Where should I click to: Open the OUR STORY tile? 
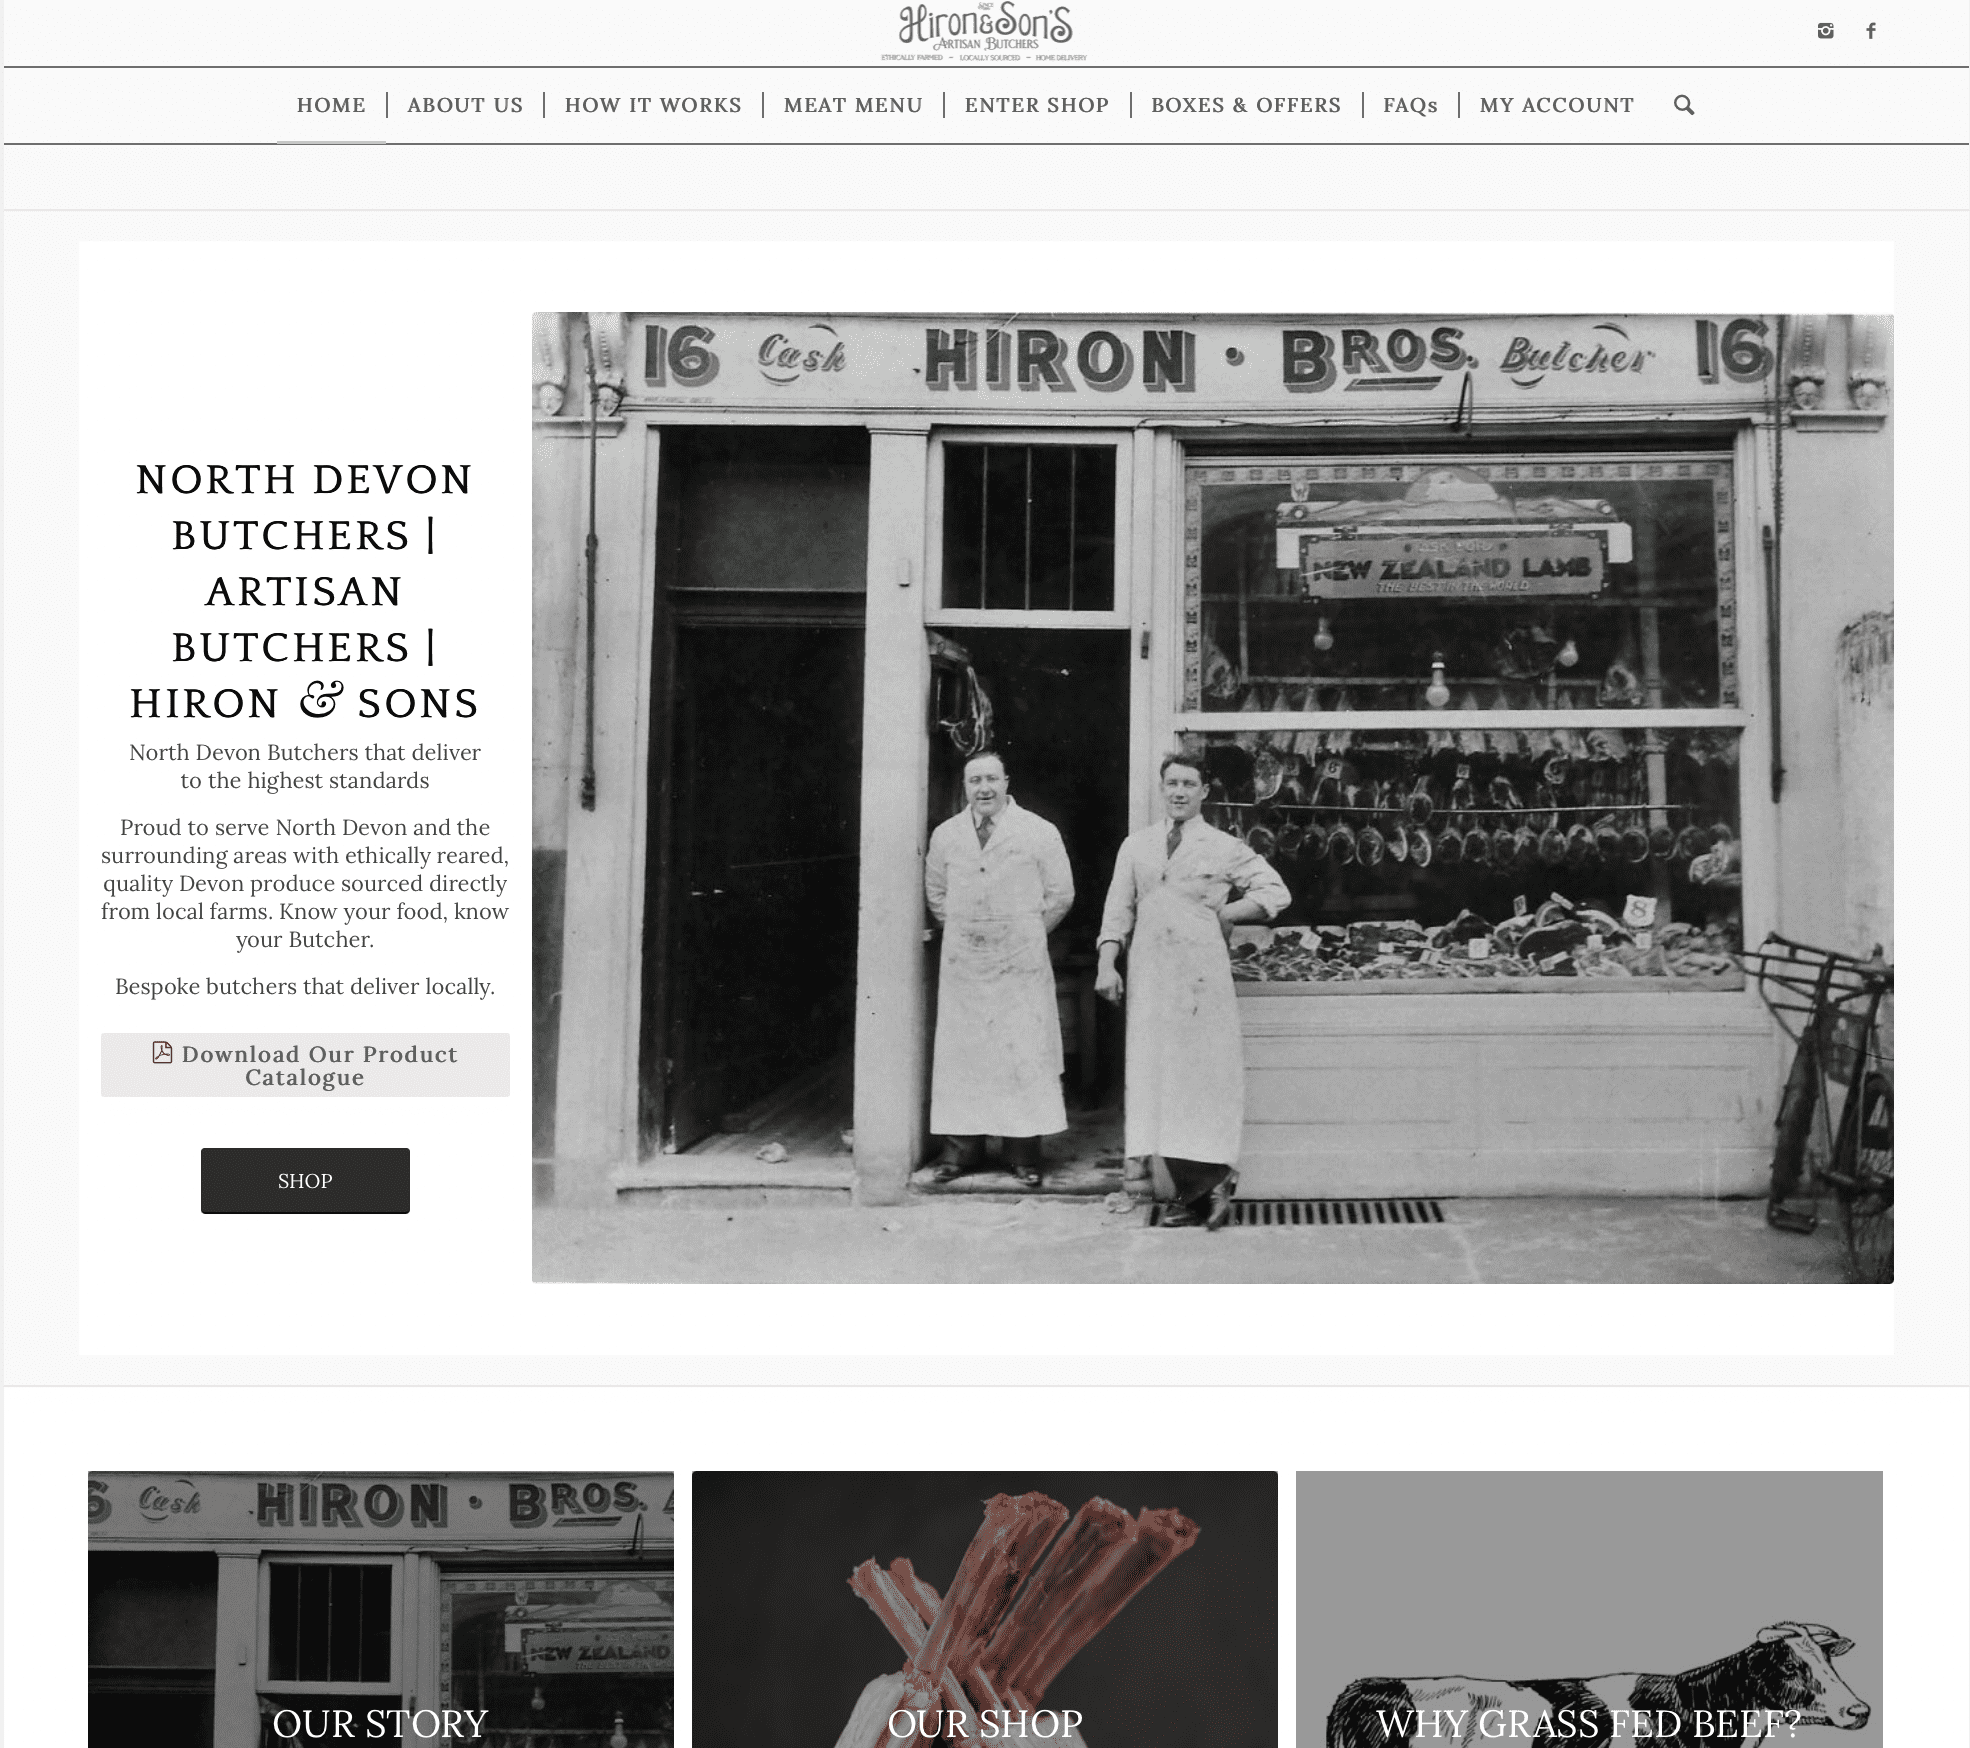pos(381,1610)
